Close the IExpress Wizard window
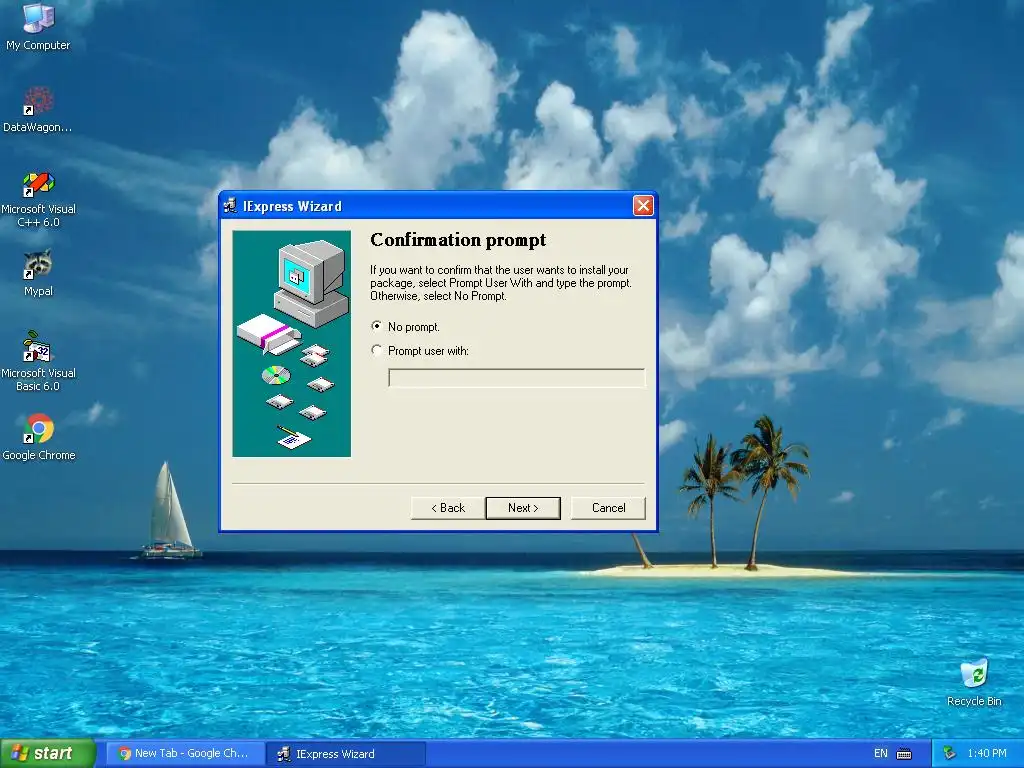 643,206
